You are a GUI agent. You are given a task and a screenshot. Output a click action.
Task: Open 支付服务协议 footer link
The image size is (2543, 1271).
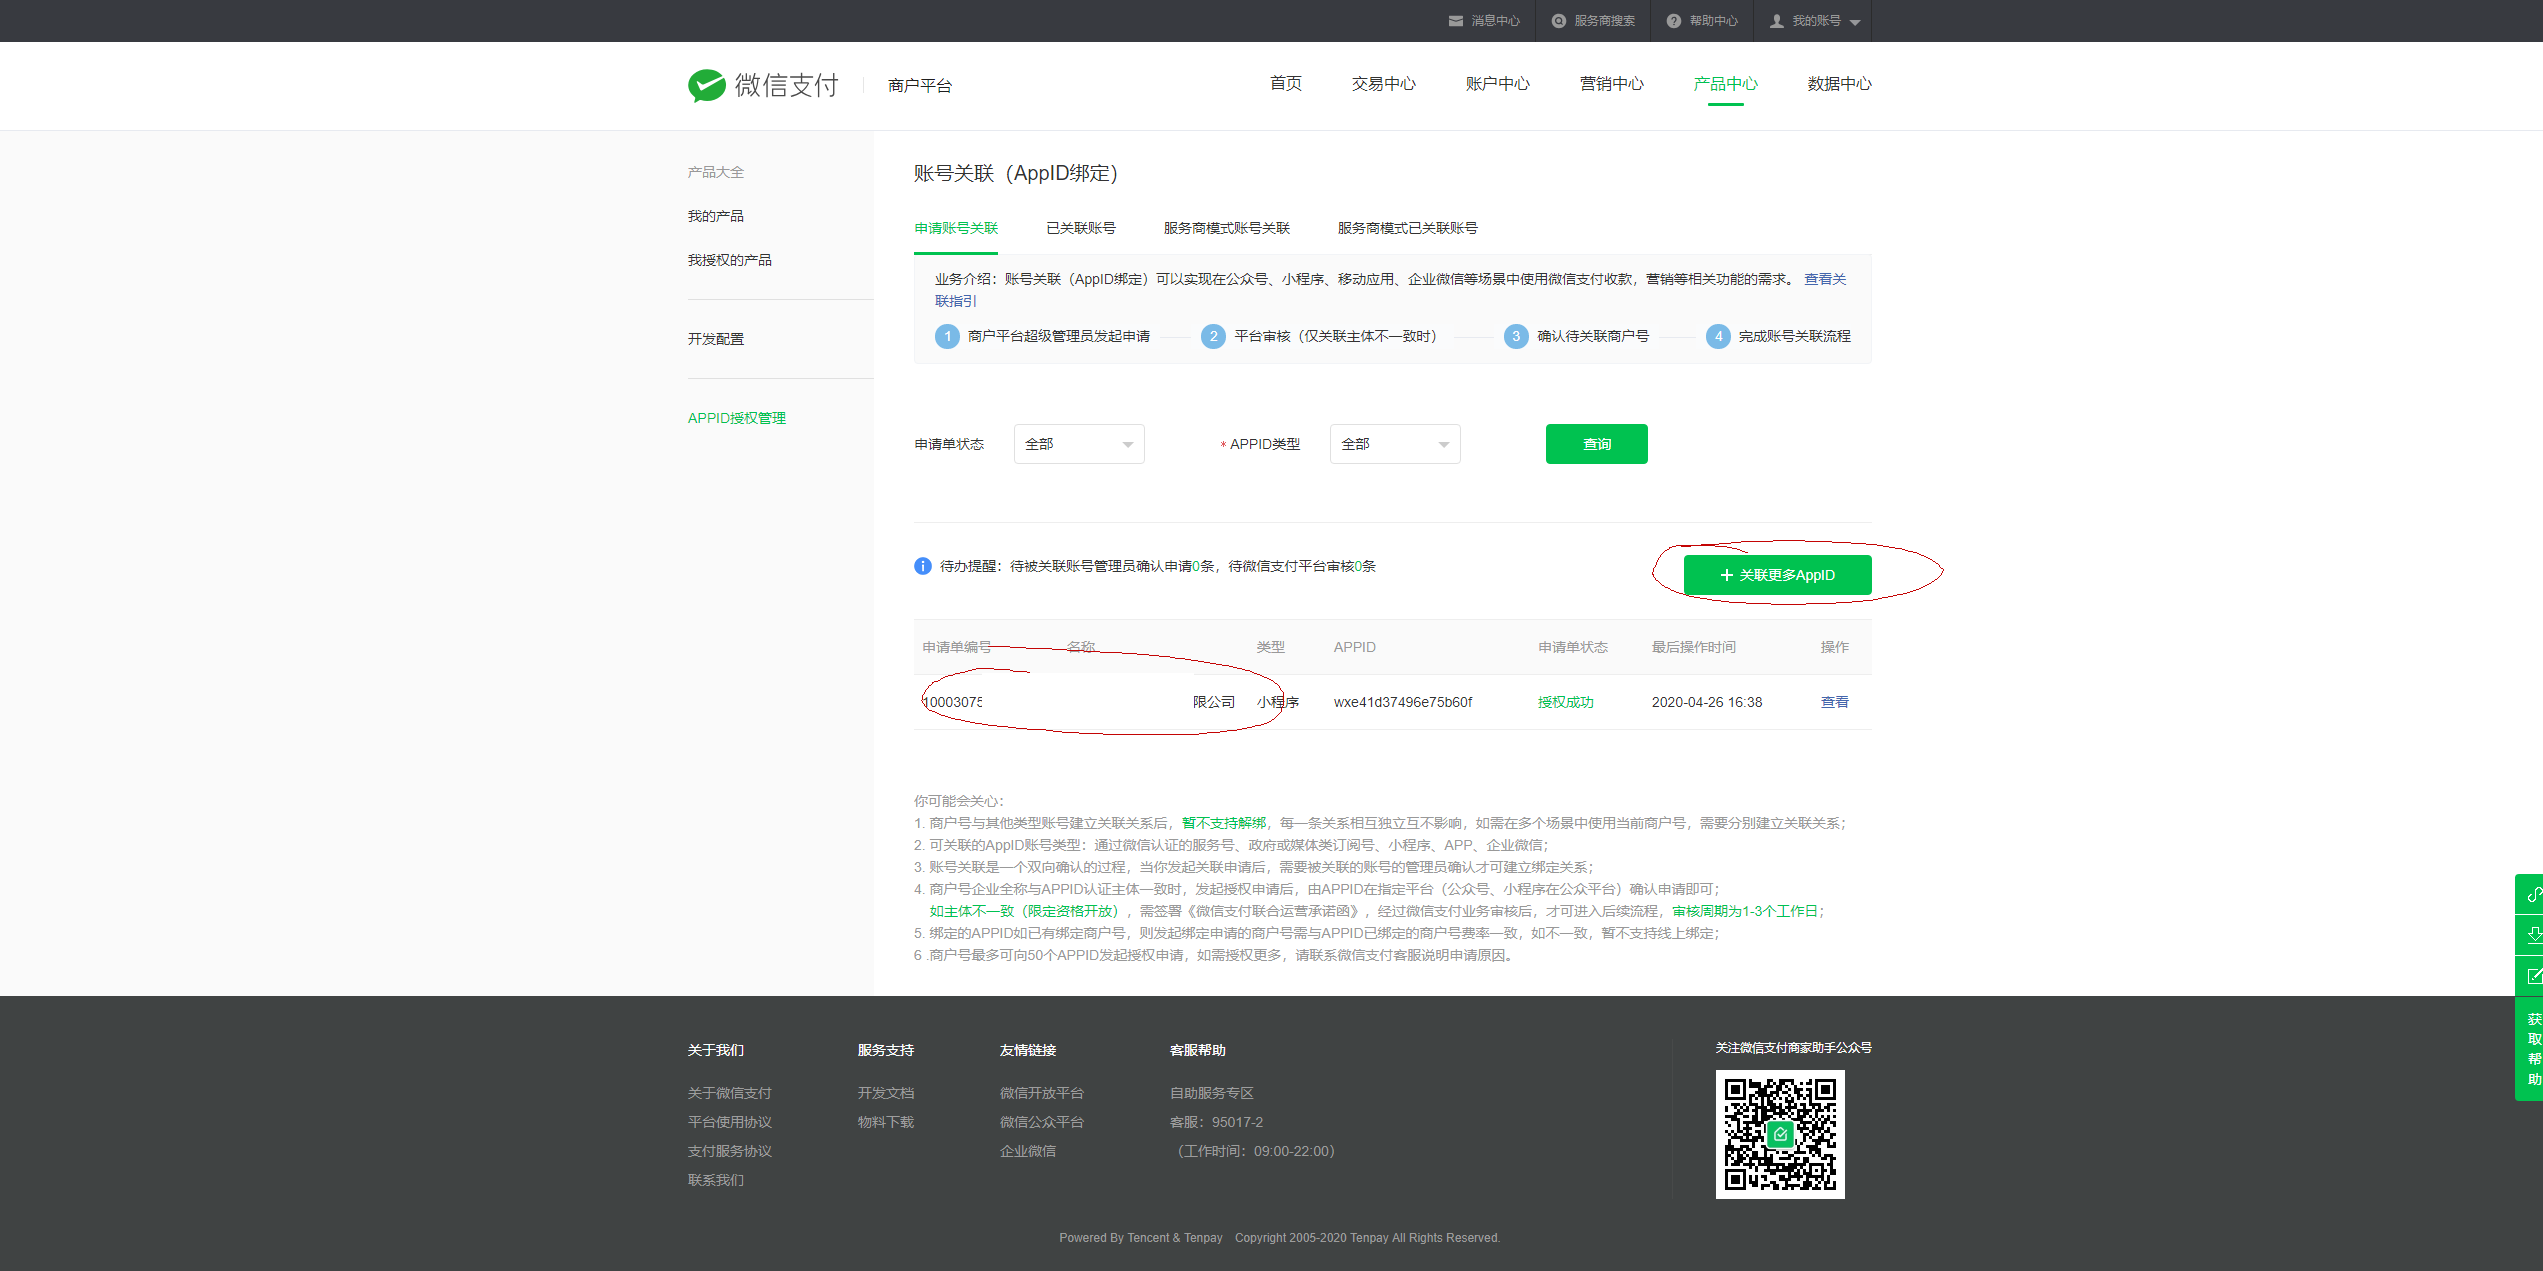pyautogui.click(x=730, y=1151)
